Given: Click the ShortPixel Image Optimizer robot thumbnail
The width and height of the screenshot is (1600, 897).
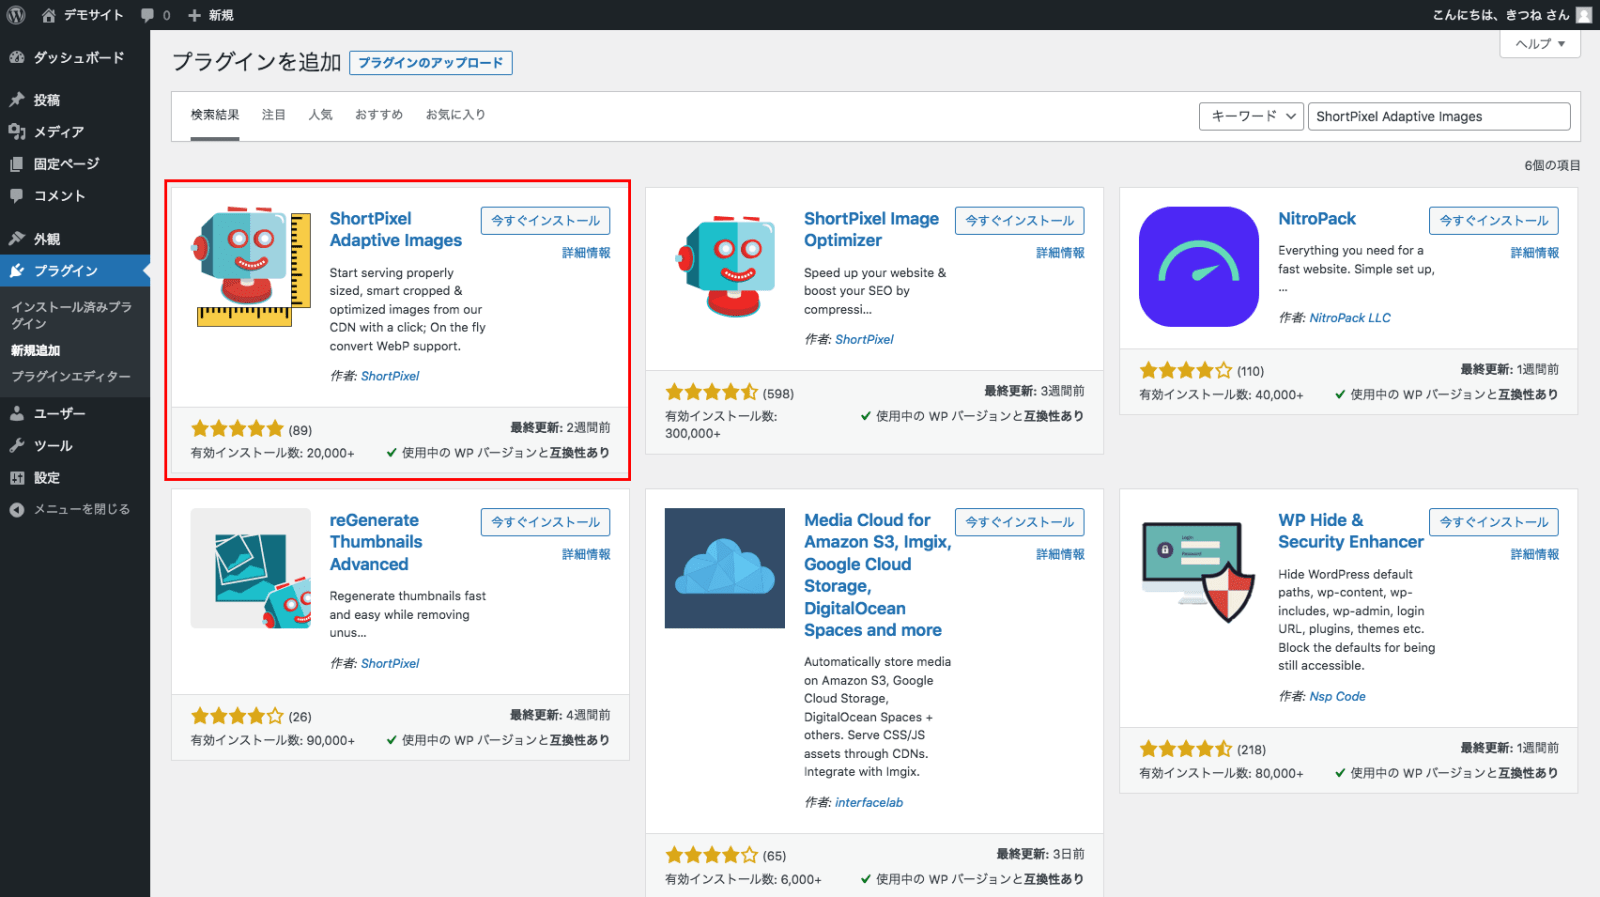Looking at the screenshot, I should pyautogui.click(x=725, y=267).
